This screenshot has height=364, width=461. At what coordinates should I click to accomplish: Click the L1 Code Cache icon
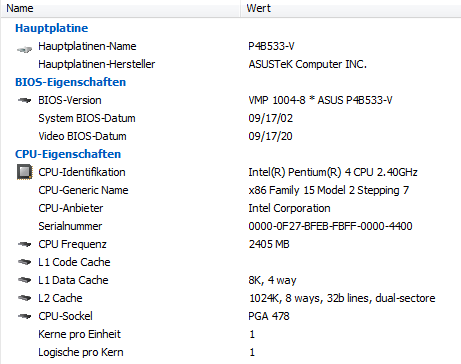pos(24,262)
